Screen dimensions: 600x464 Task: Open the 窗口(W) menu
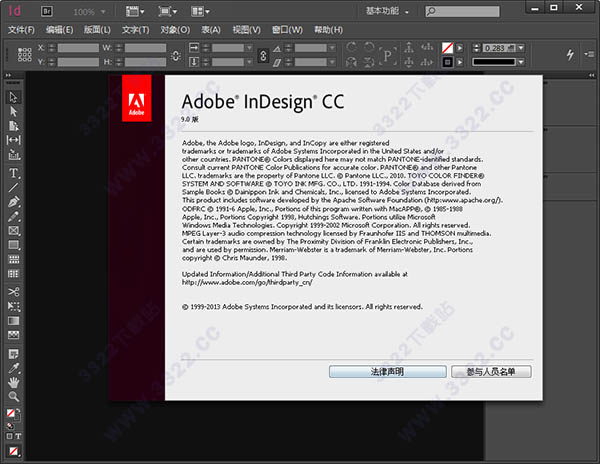coord(287,29)
